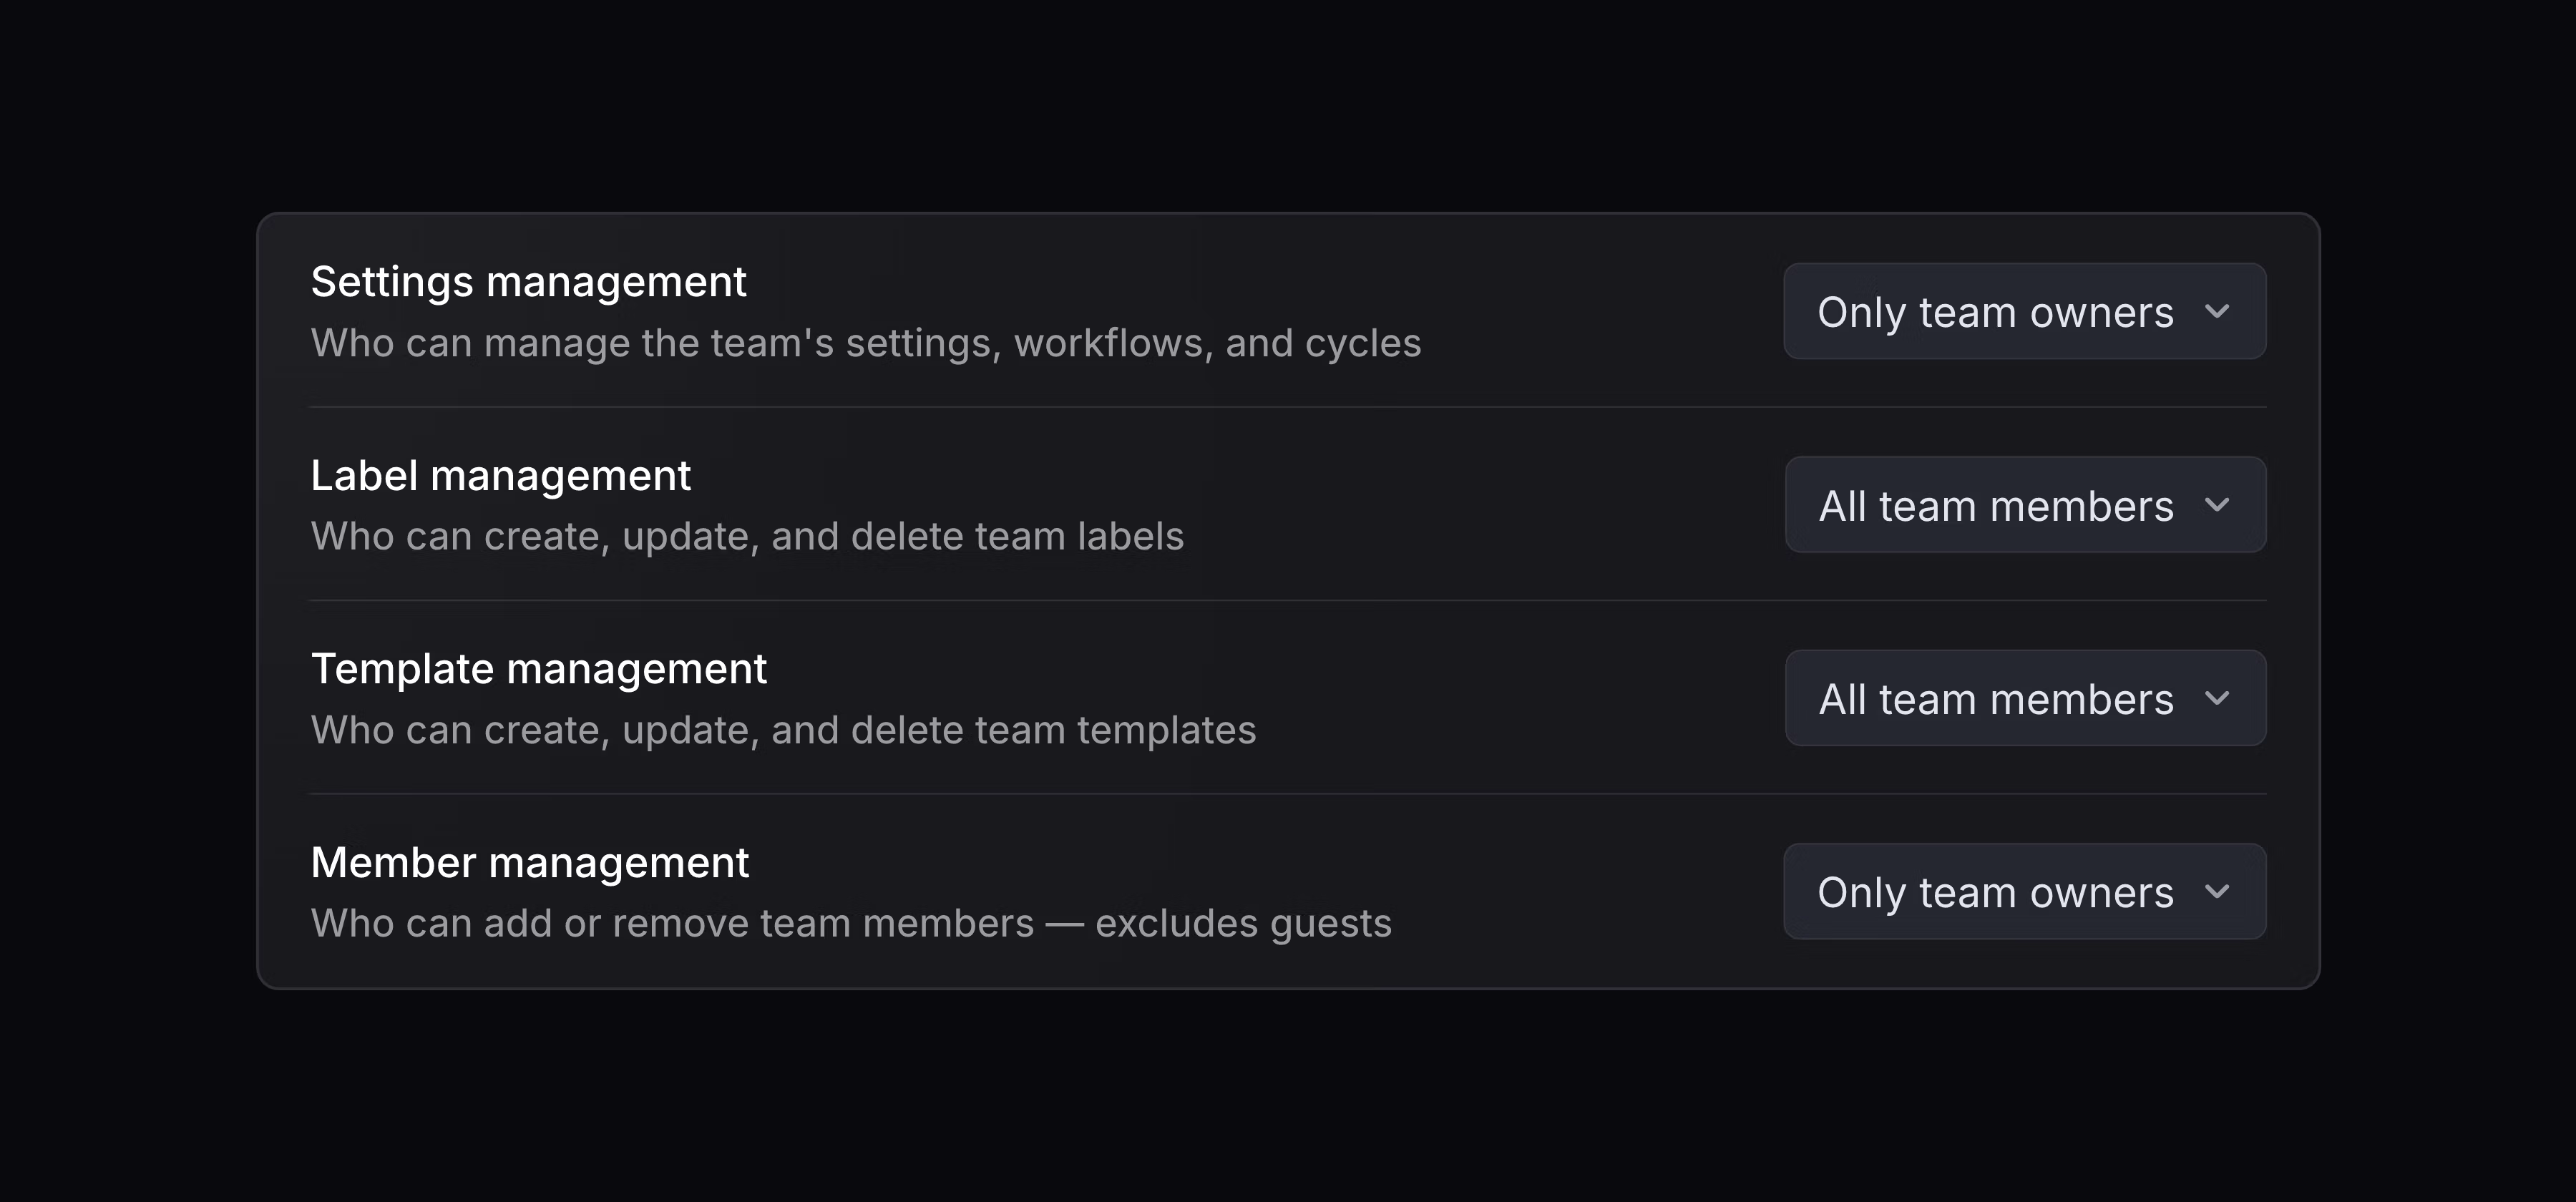Click the chevron beside 'All team members' for Labels
This screenshot has height=1202, width=2576.
[2218, 505]
